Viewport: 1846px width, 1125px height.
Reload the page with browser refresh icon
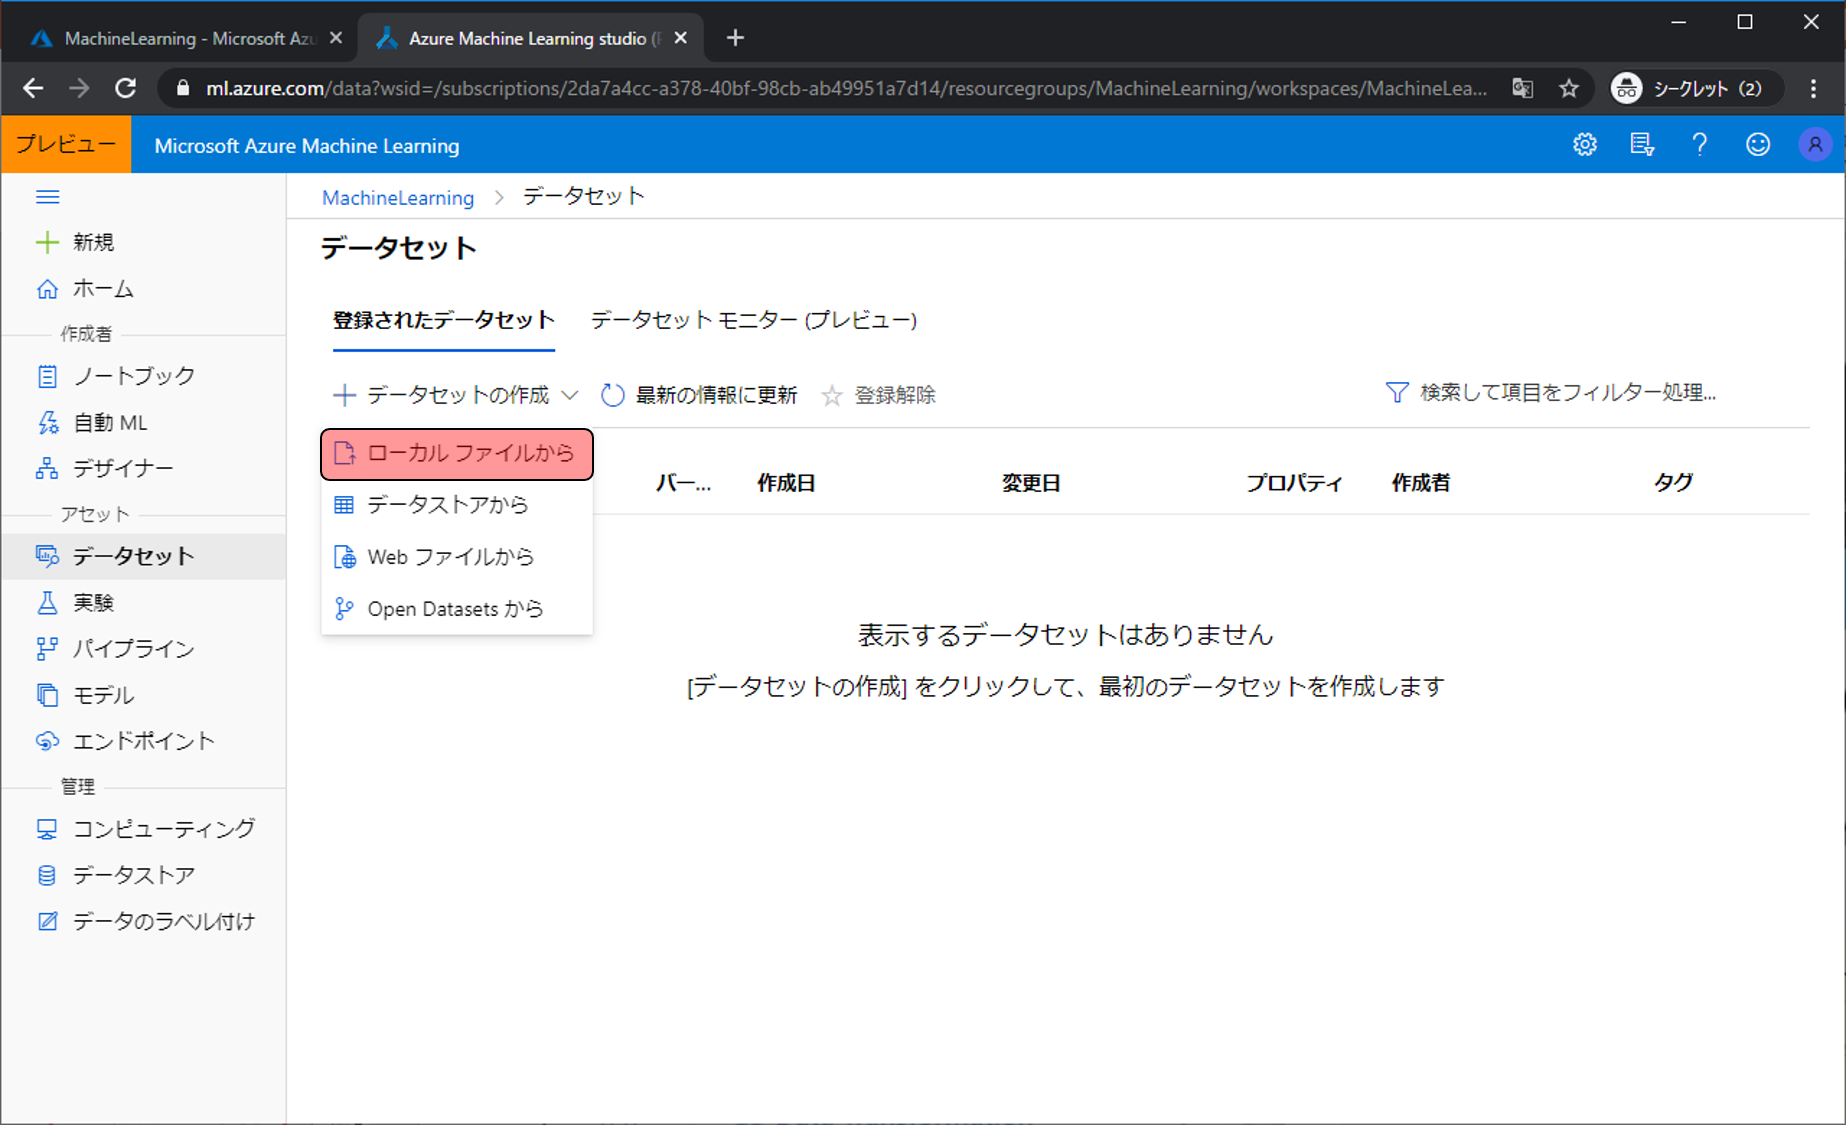[x=125, y=88]
